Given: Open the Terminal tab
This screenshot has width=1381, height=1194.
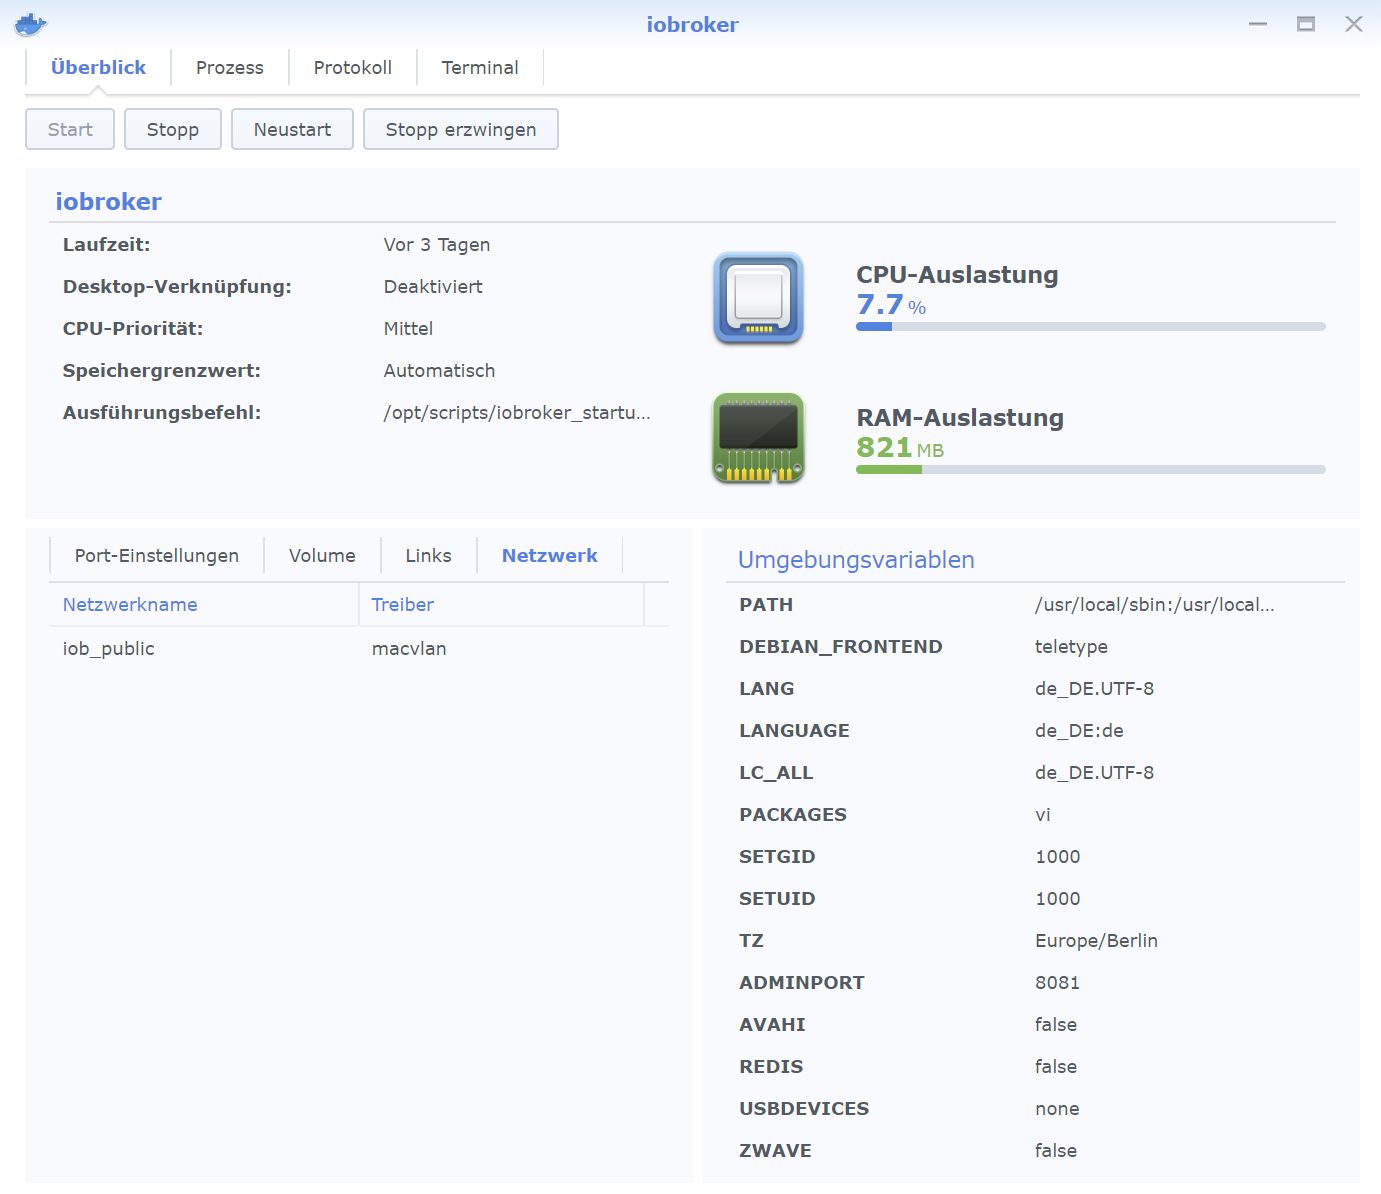Looking at the screenshot, I should [480, 67].
